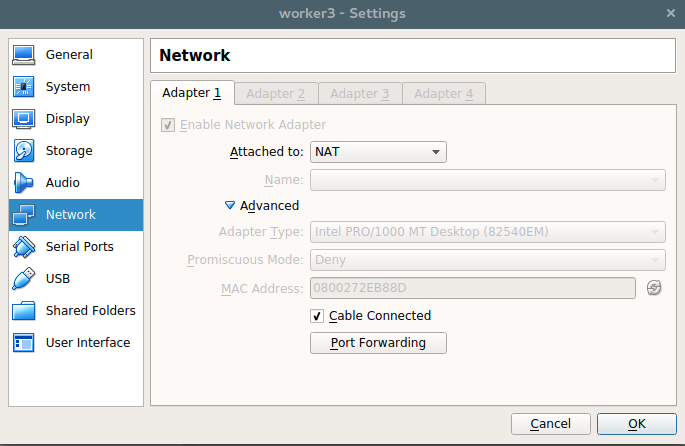685x446 pixels.
Task: Open the Promiscuous Mode dropdown
Action: click(488, 260)
